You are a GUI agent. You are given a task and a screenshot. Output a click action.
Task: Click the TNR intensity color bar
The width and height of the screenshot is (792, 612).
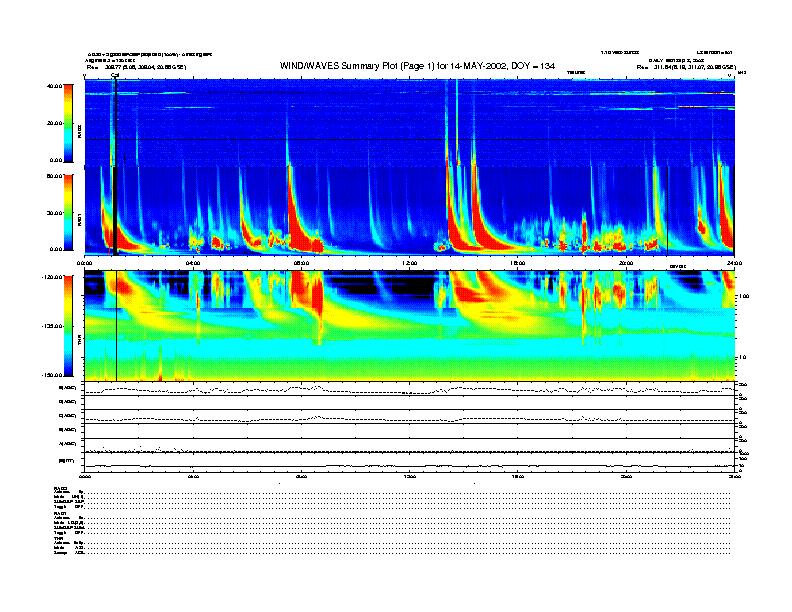pos(68,326)
